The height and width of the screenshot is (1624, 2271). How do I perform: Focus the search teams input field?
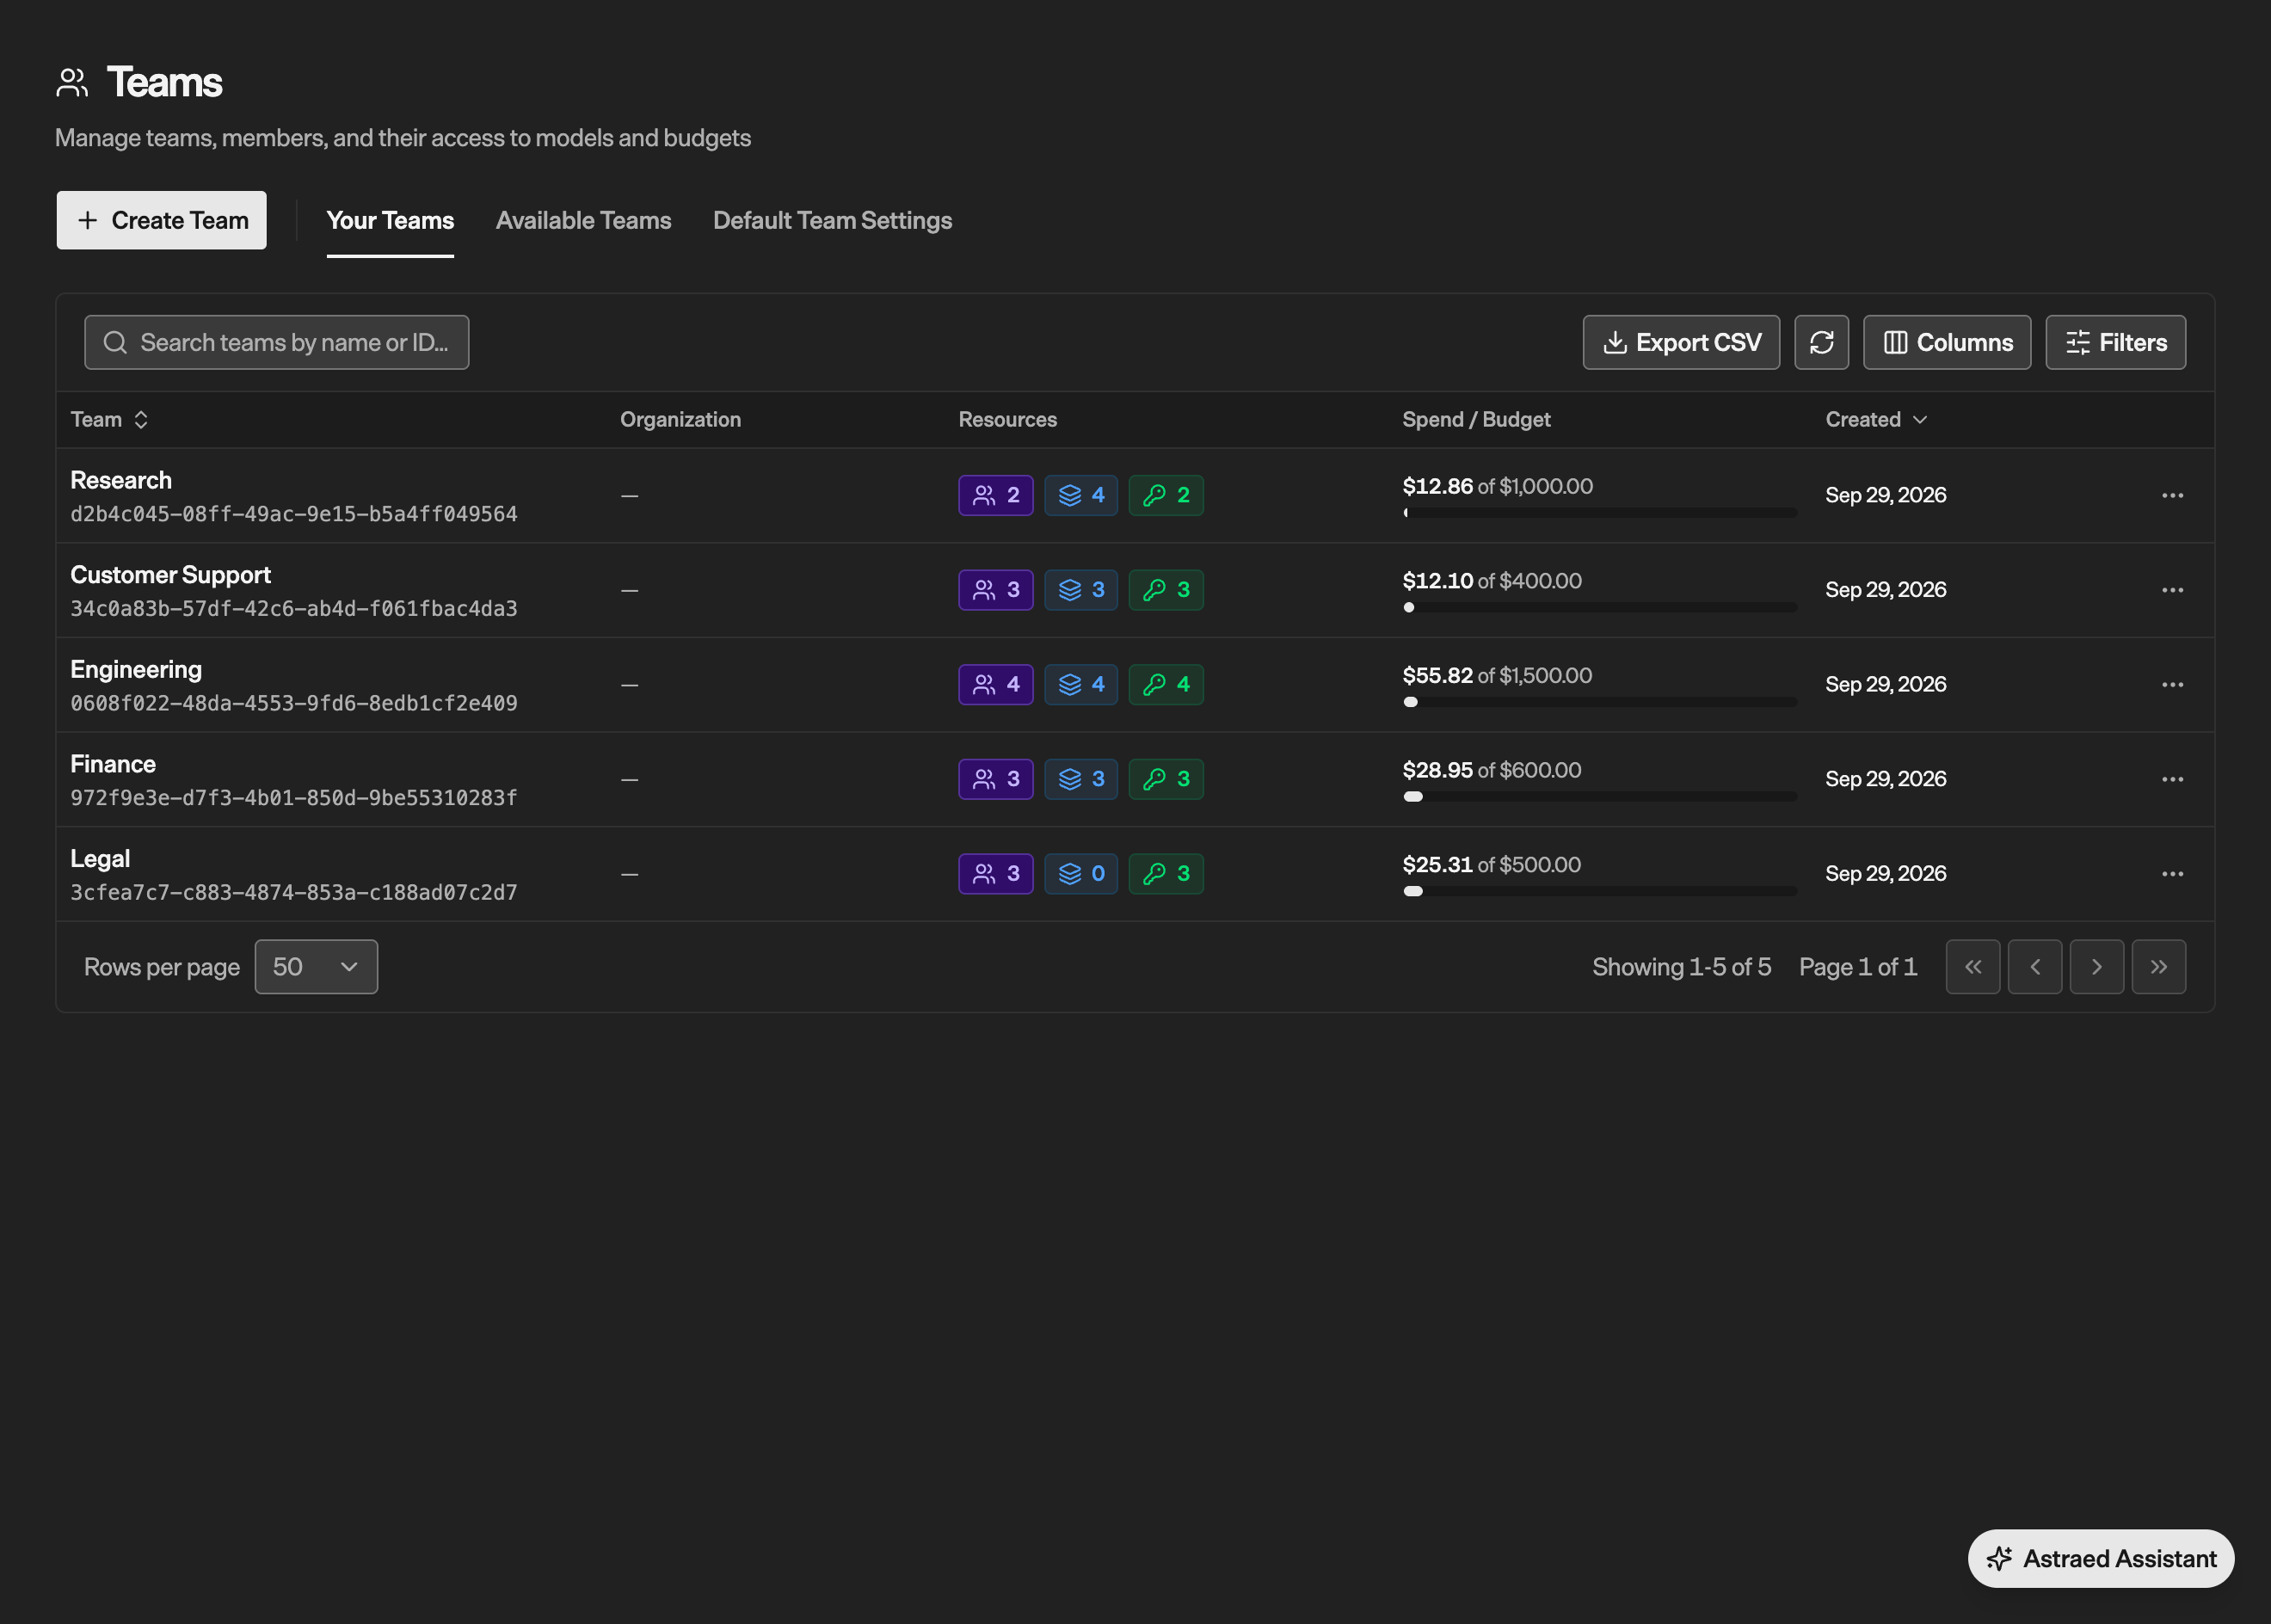276,342
